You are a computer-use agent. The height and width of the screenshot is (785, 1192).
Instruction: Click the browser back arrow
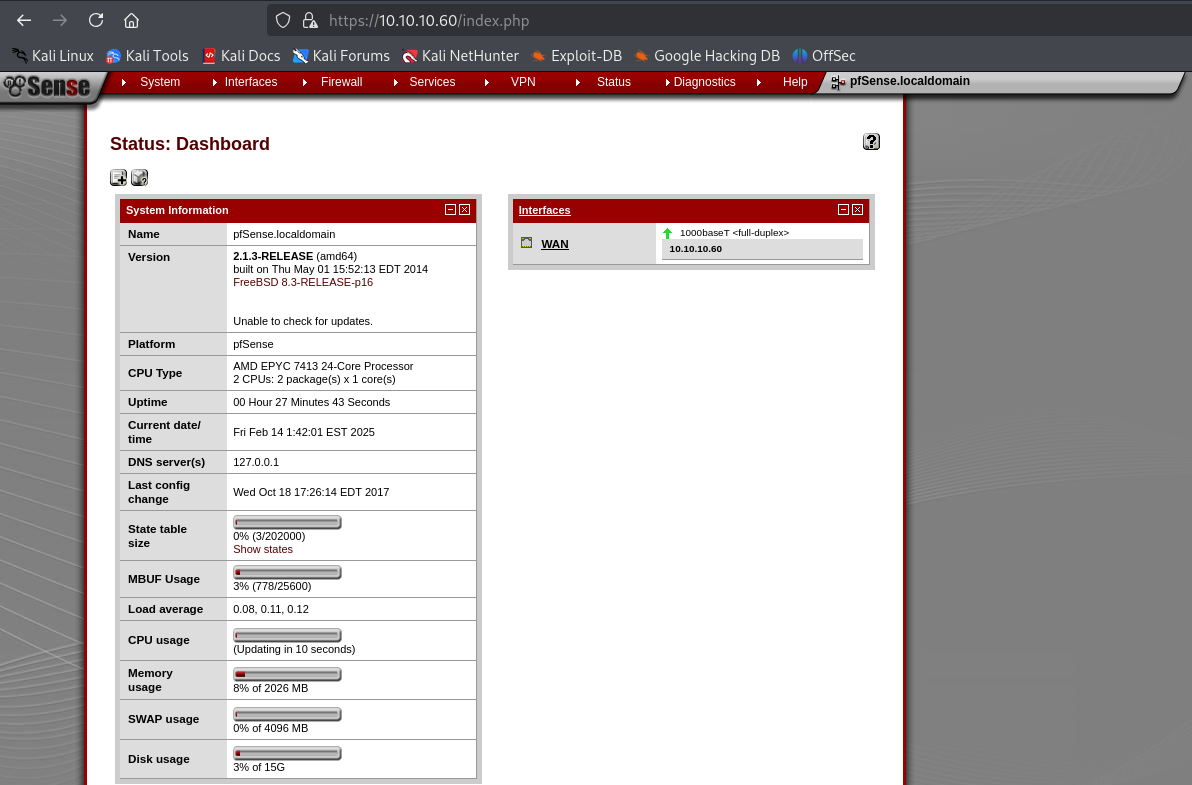click(24, 20)
